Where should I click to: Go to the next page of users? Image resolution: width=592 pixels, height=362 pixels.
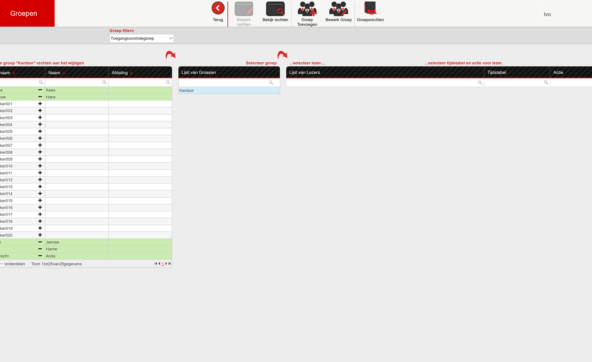(166, 263)
